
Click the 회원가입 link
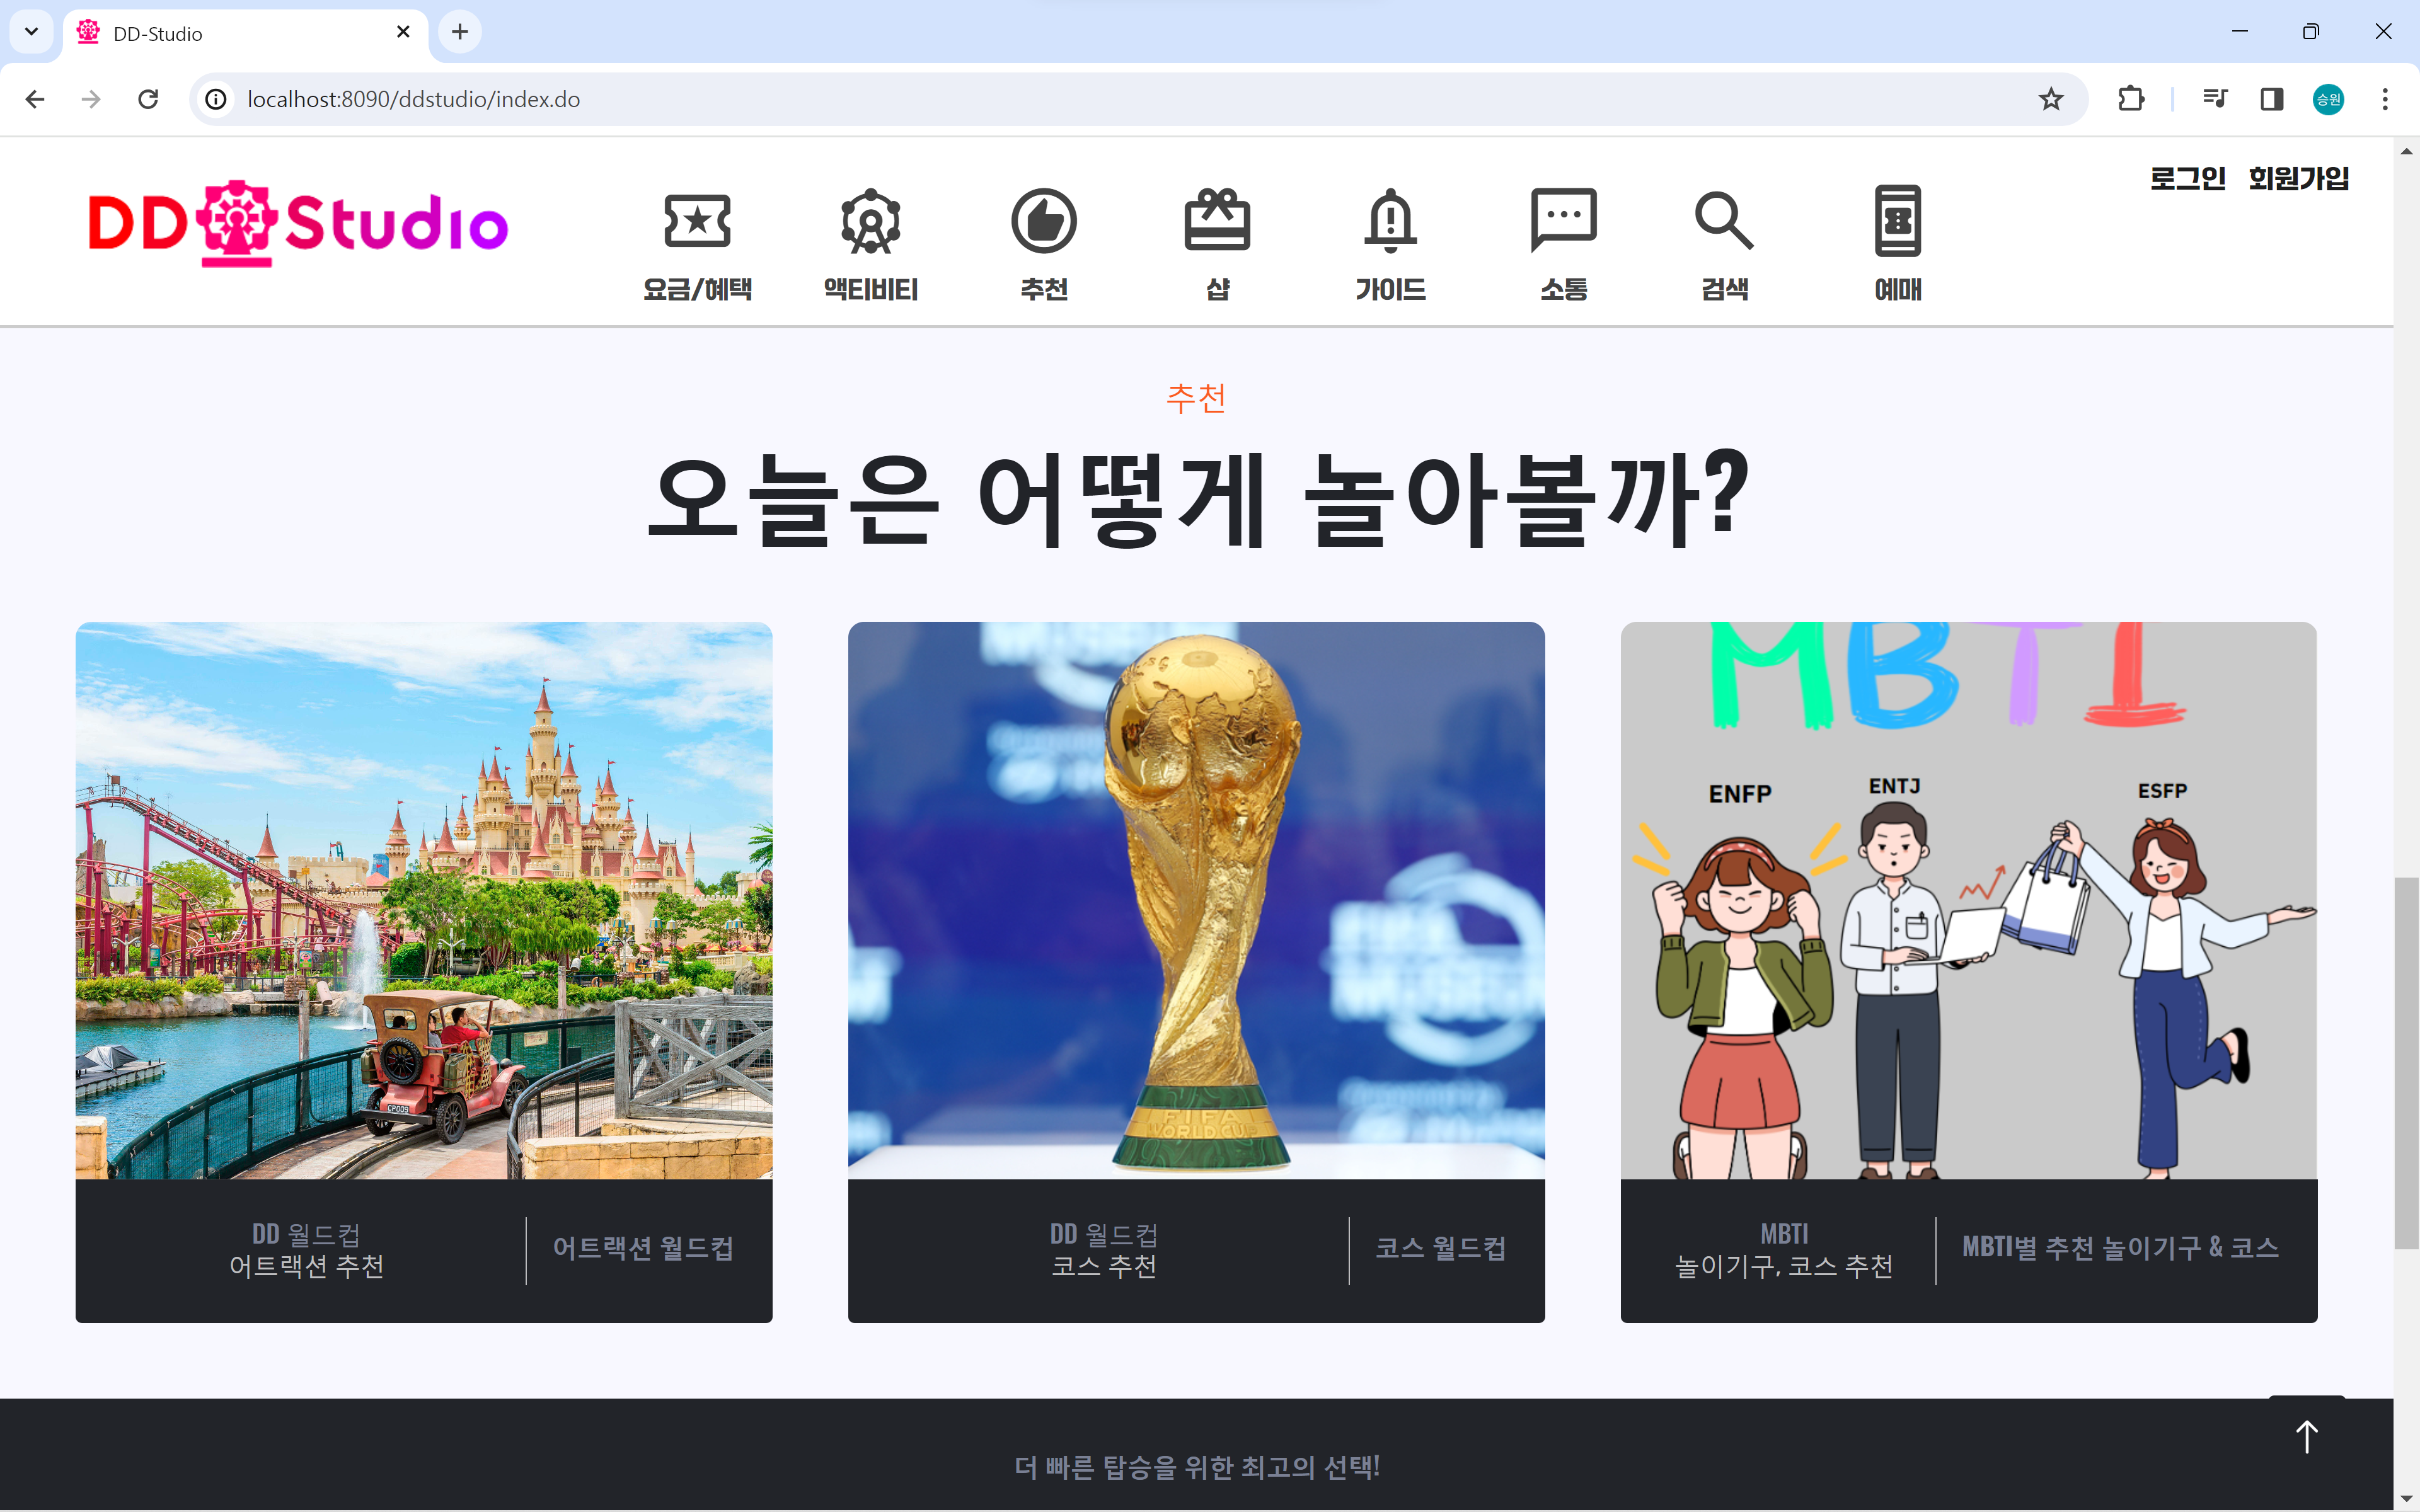tap(2298, 178)
